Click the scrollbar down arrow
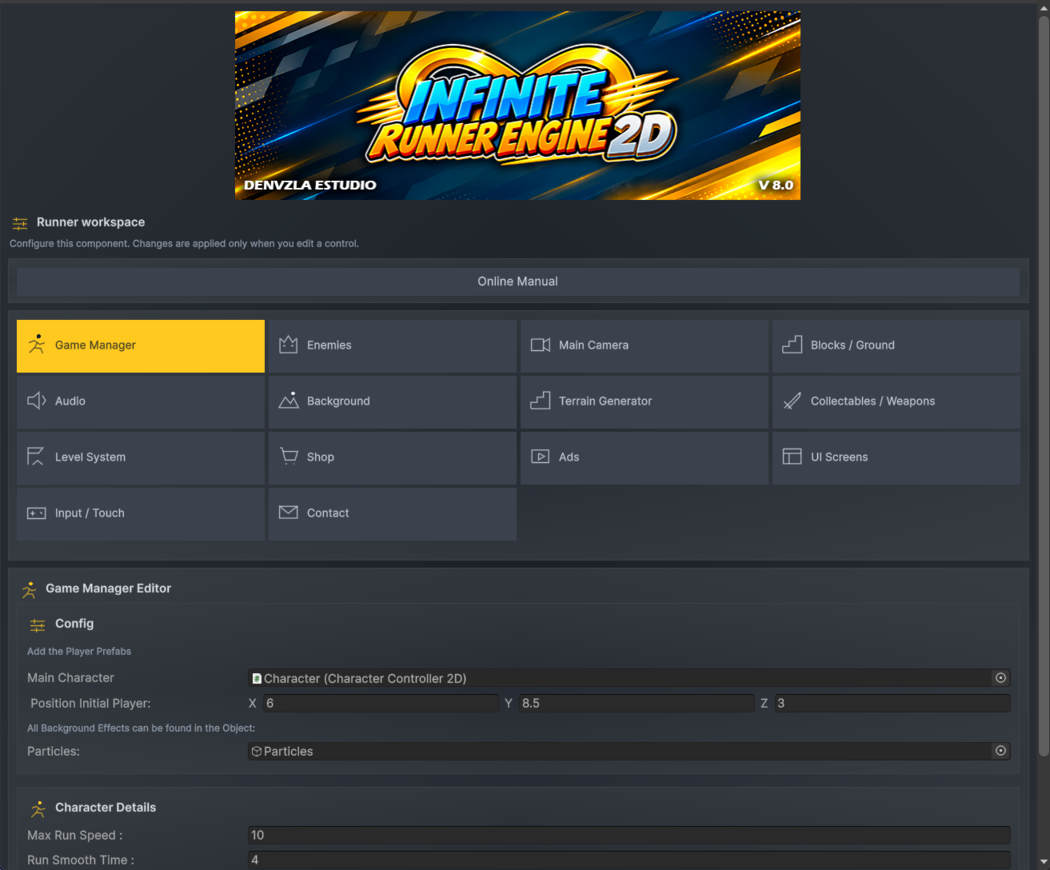The image size is (1050, 870). (1044, 862)
